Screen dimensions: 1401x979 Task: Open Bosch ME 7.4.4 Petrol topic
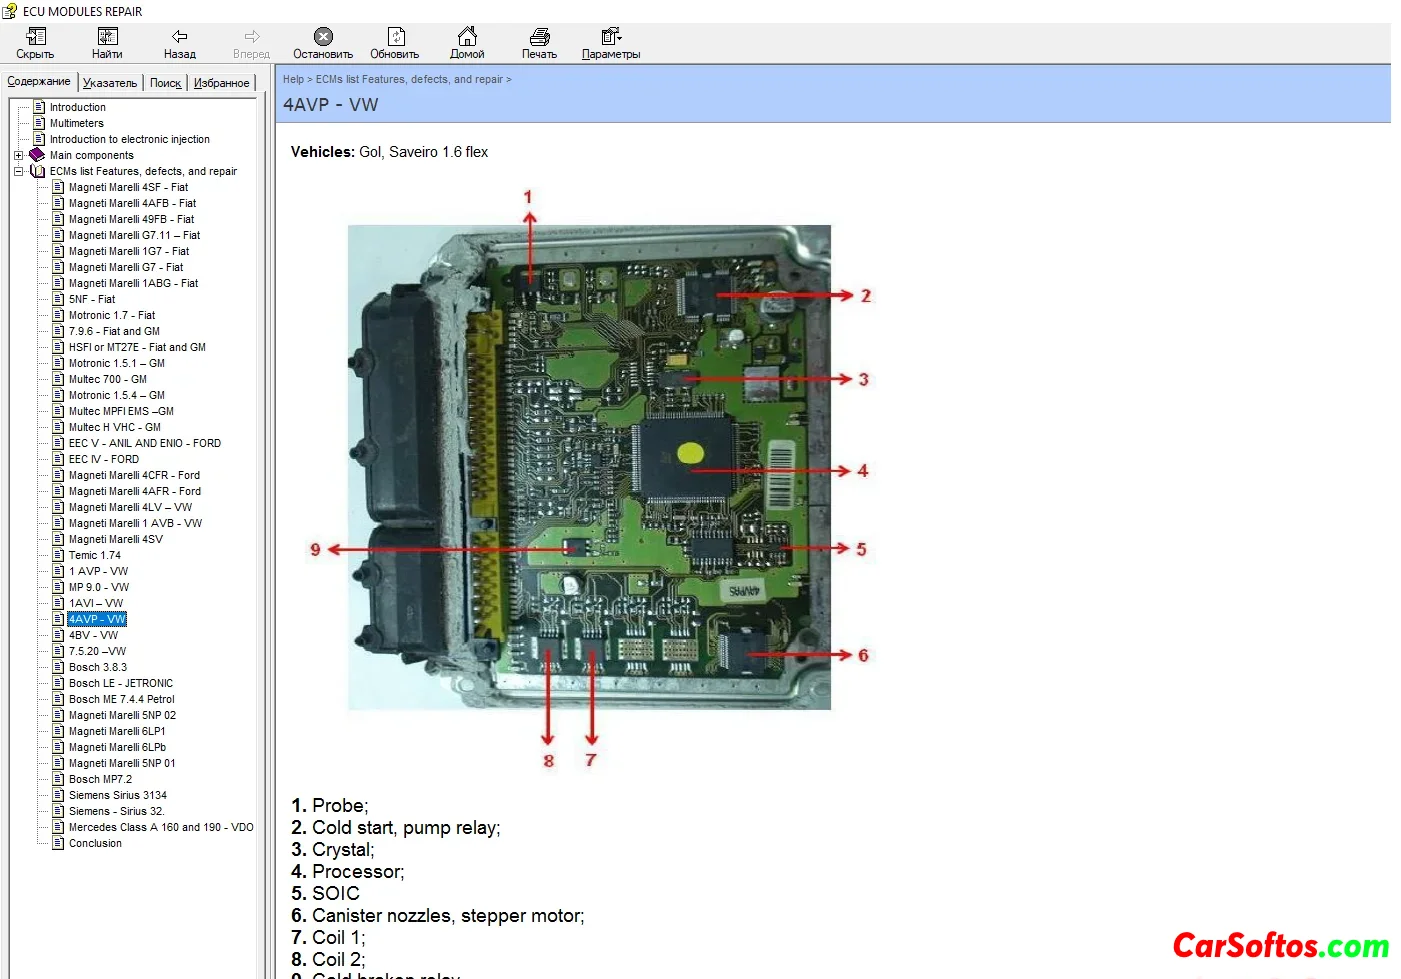coord(121,699)
